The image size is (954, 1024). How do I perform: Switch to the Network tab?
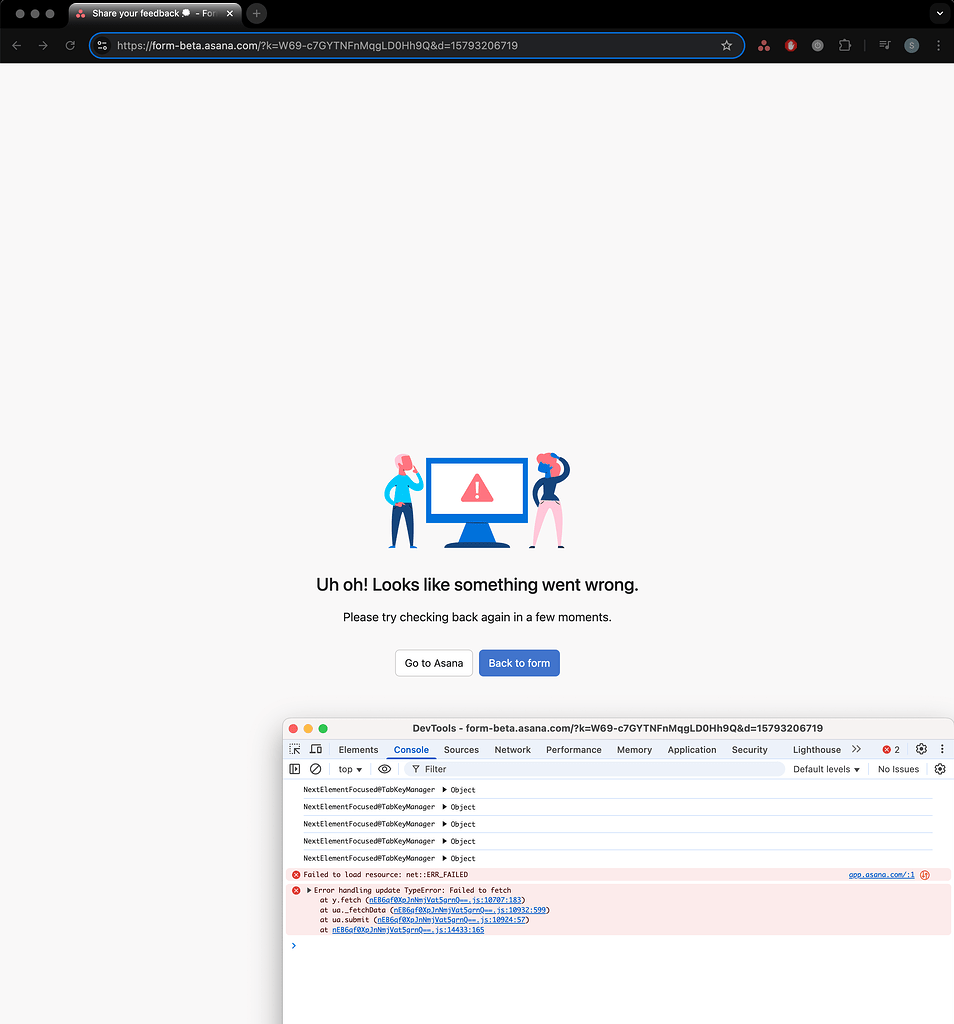tap(512, 749)
